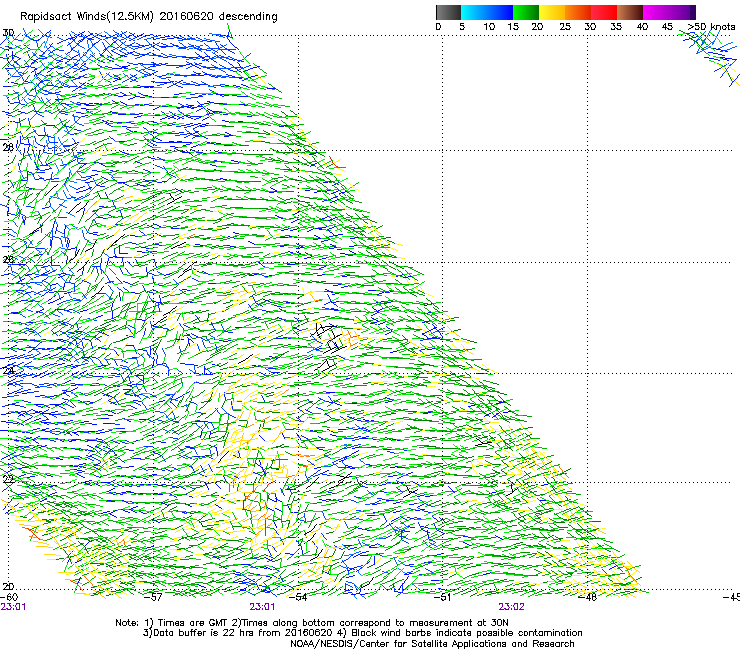Click the "35" label under the color bar
740x650 pixels.
point(616,27)
